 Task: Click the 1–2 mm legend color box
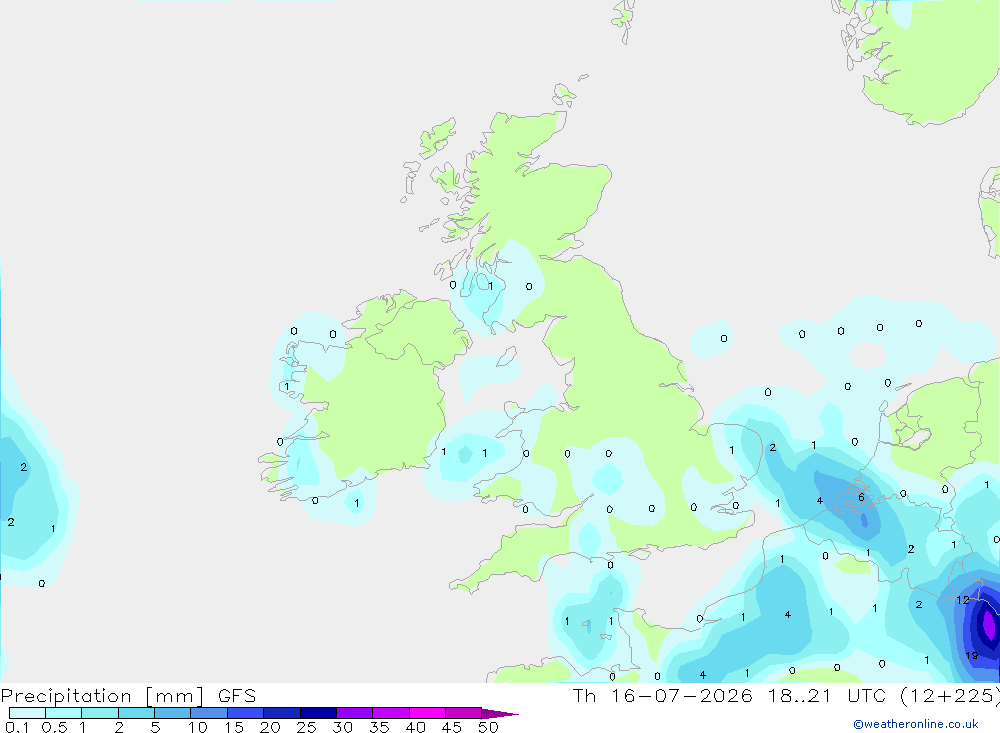pos(100,713)
